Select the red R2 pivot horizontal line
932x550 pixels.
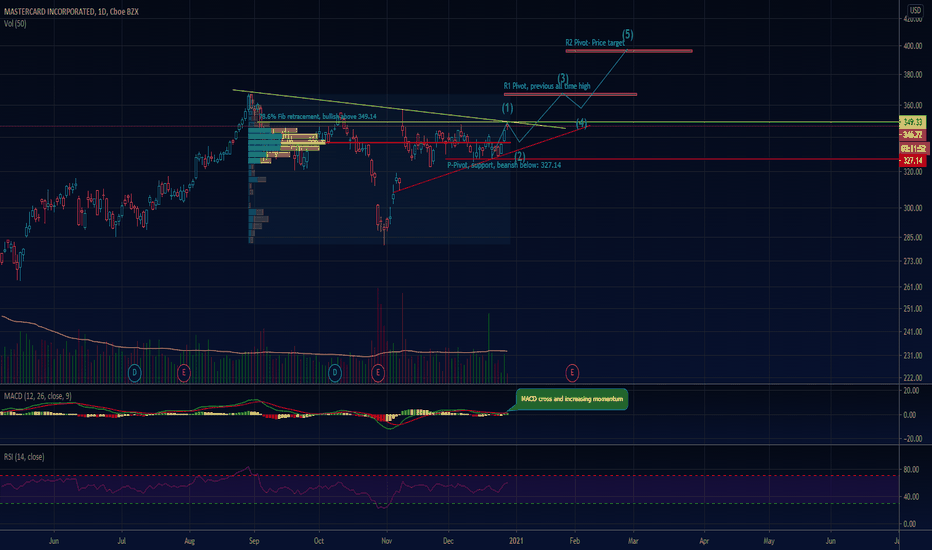pyautogui.click(x=629, y=51)
